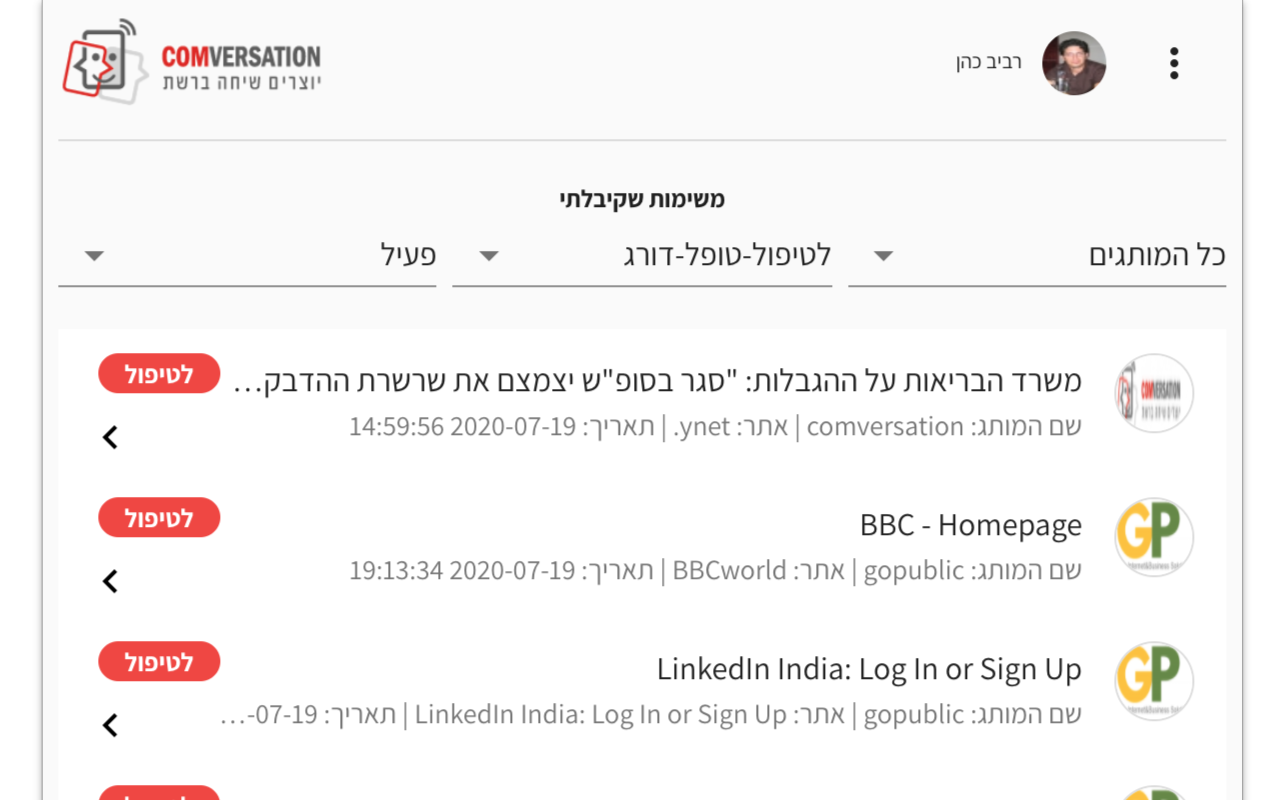Image resolution: width=1280 pixels, height=800 pixels.
Task: Click the לטיפול badge on the ynet task
Action: click(159, 374)
